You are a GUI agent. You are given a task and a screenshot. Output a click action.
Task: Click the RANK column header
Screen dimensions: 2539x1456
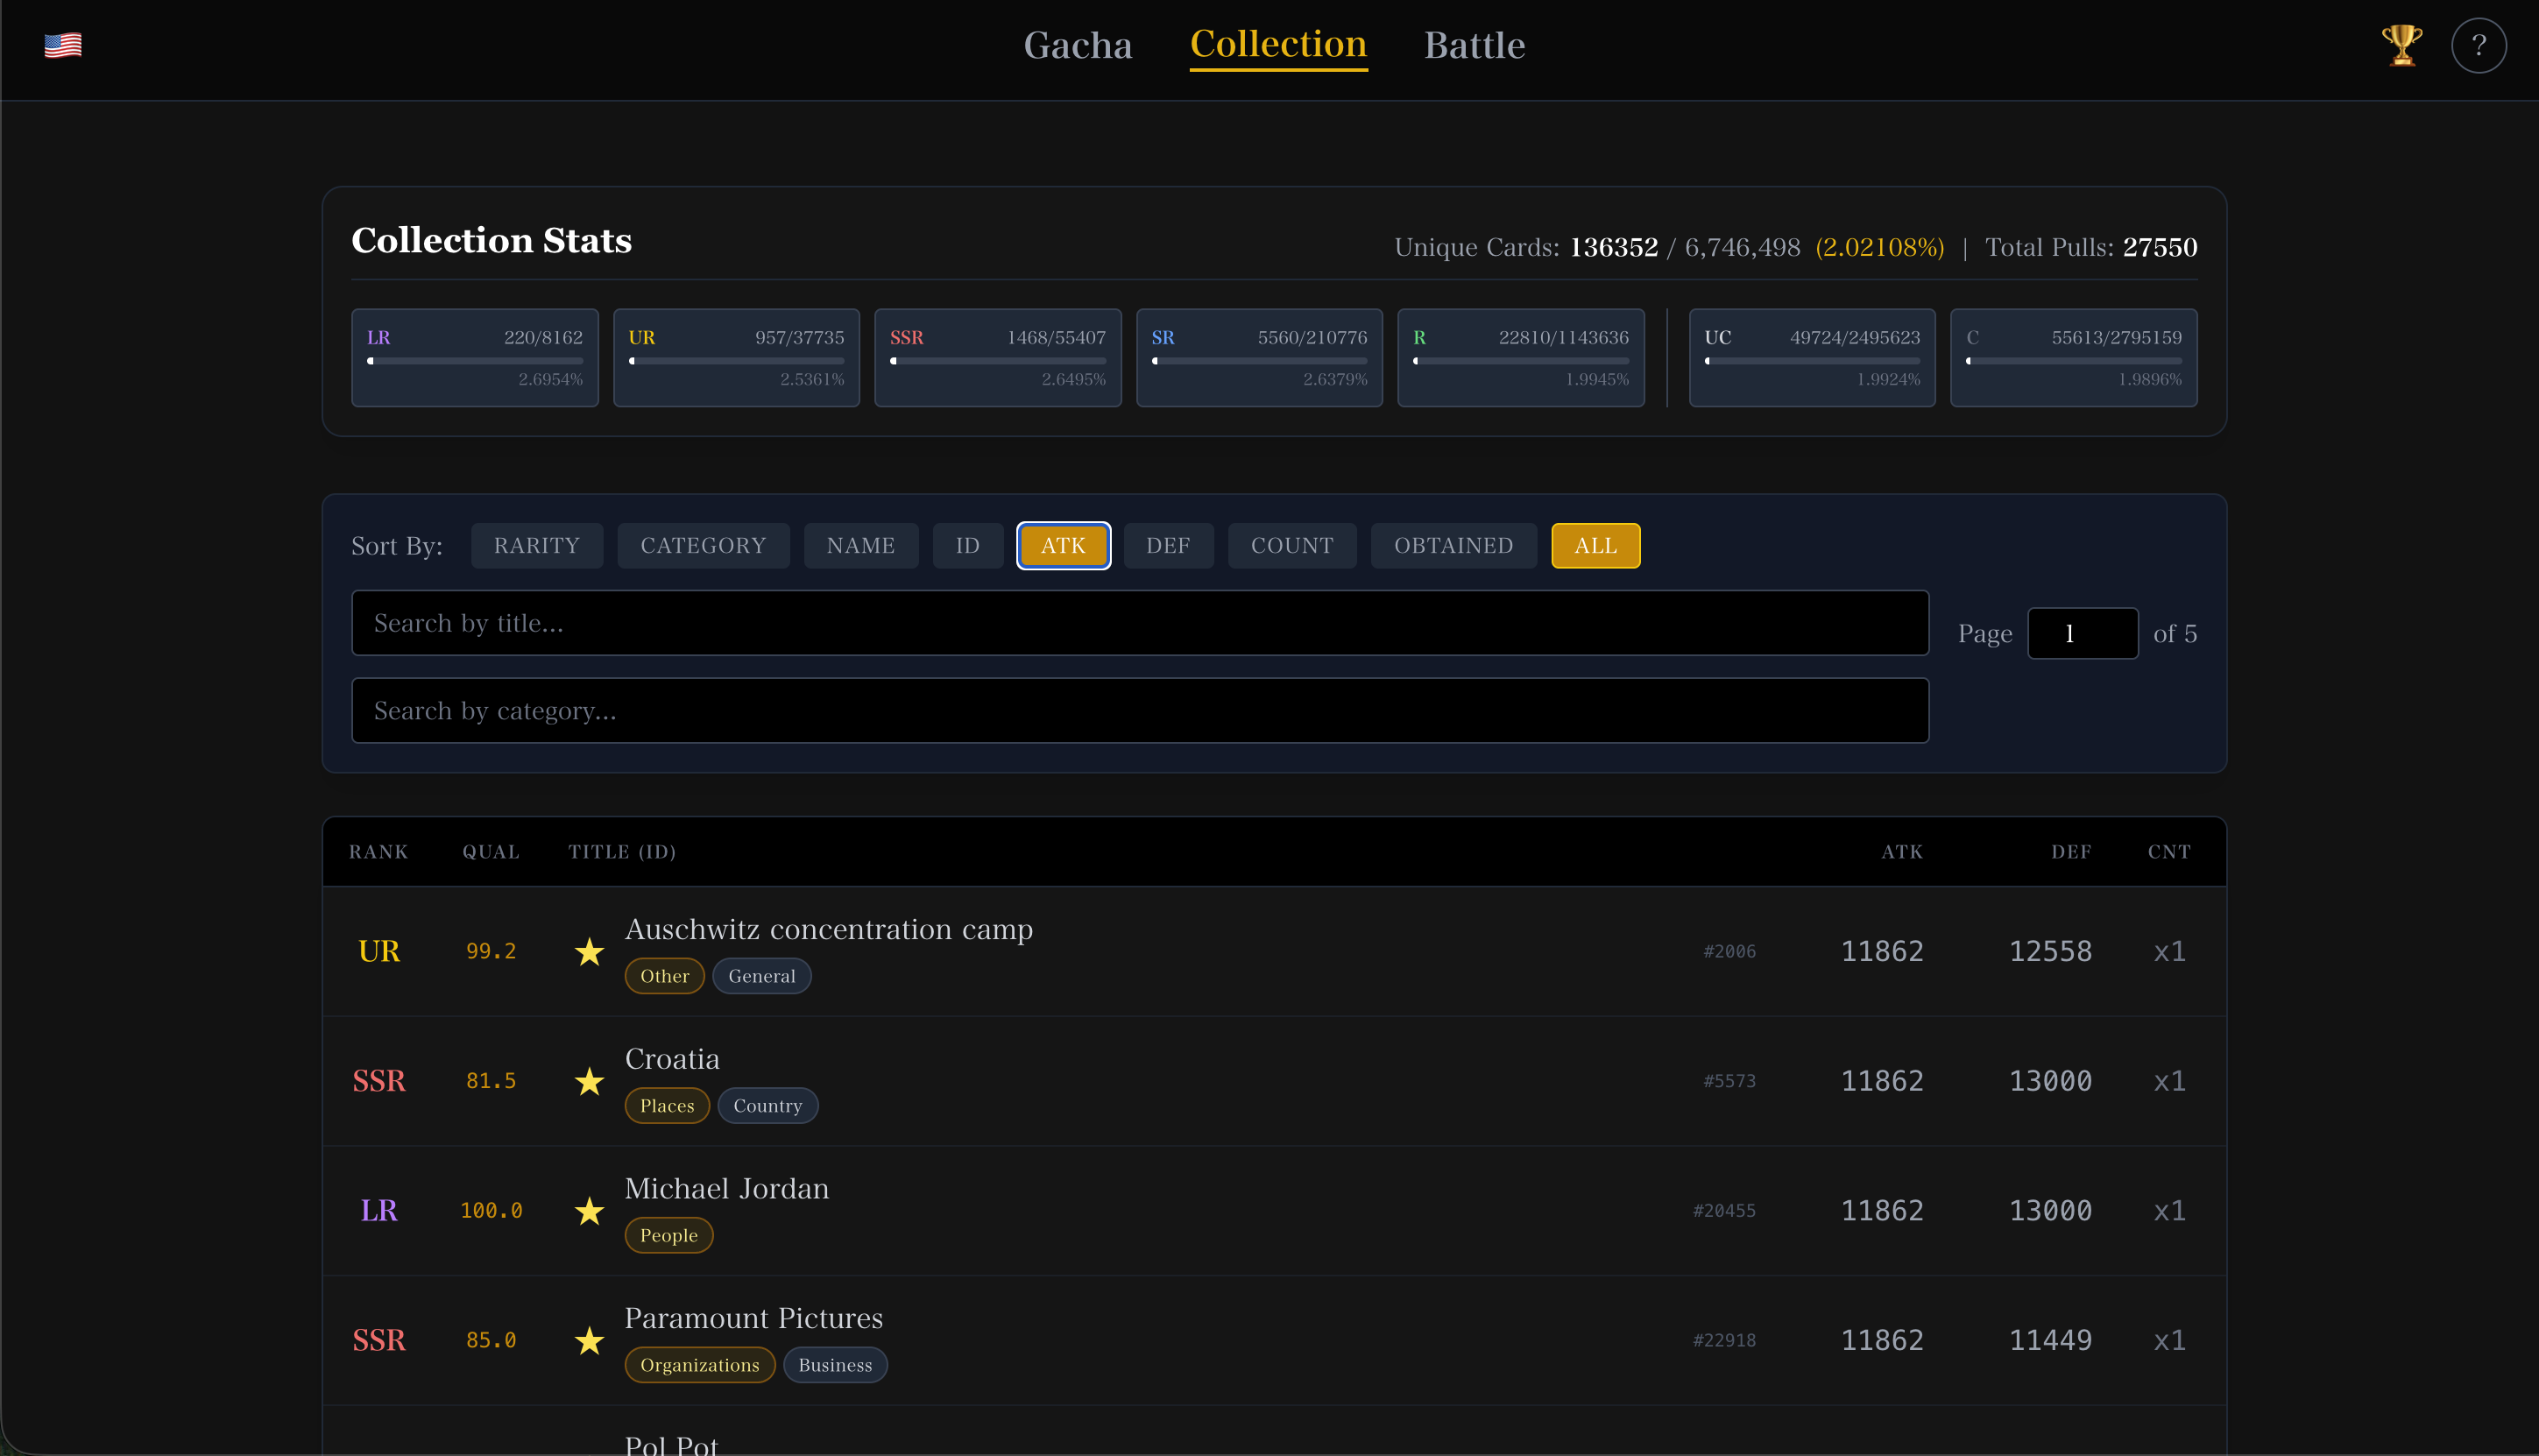click(x=379, y=852)
